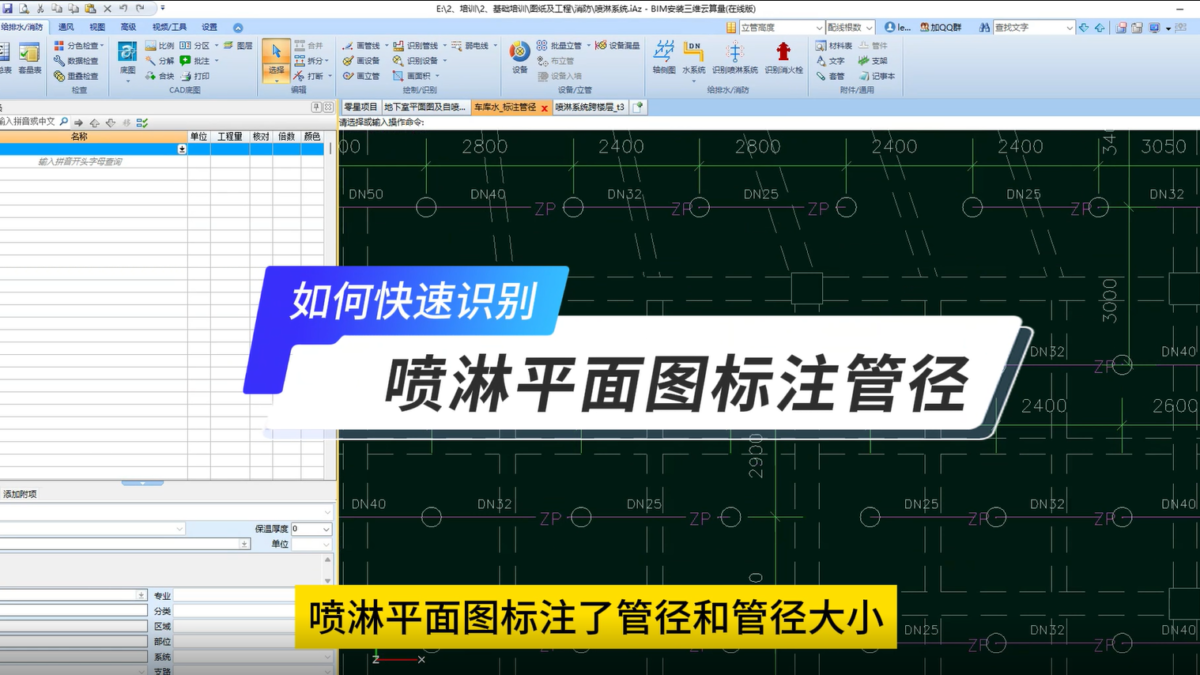Switch to the 视频/工具 ribbon tab
This screenshot has height=675, width=1200.
coord(169,27)
